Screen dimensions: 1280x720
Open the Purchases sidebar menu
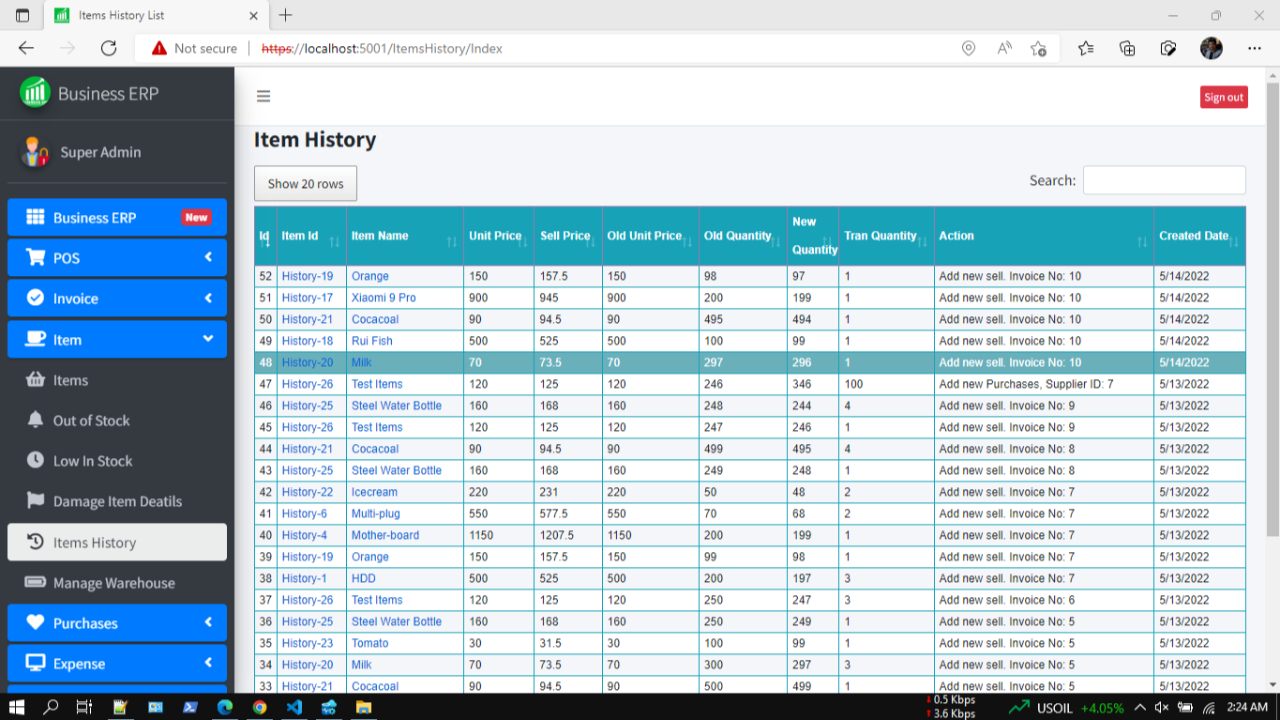tap(117, 623)
